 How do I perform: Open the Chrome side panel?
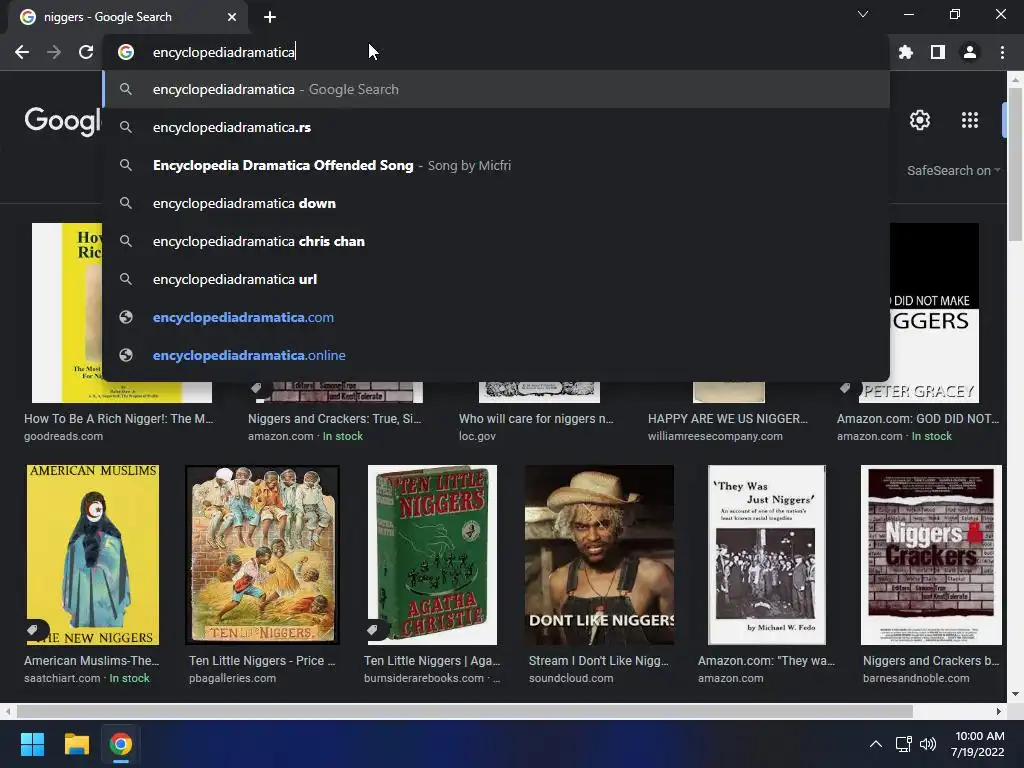click(x=938, y=52)
